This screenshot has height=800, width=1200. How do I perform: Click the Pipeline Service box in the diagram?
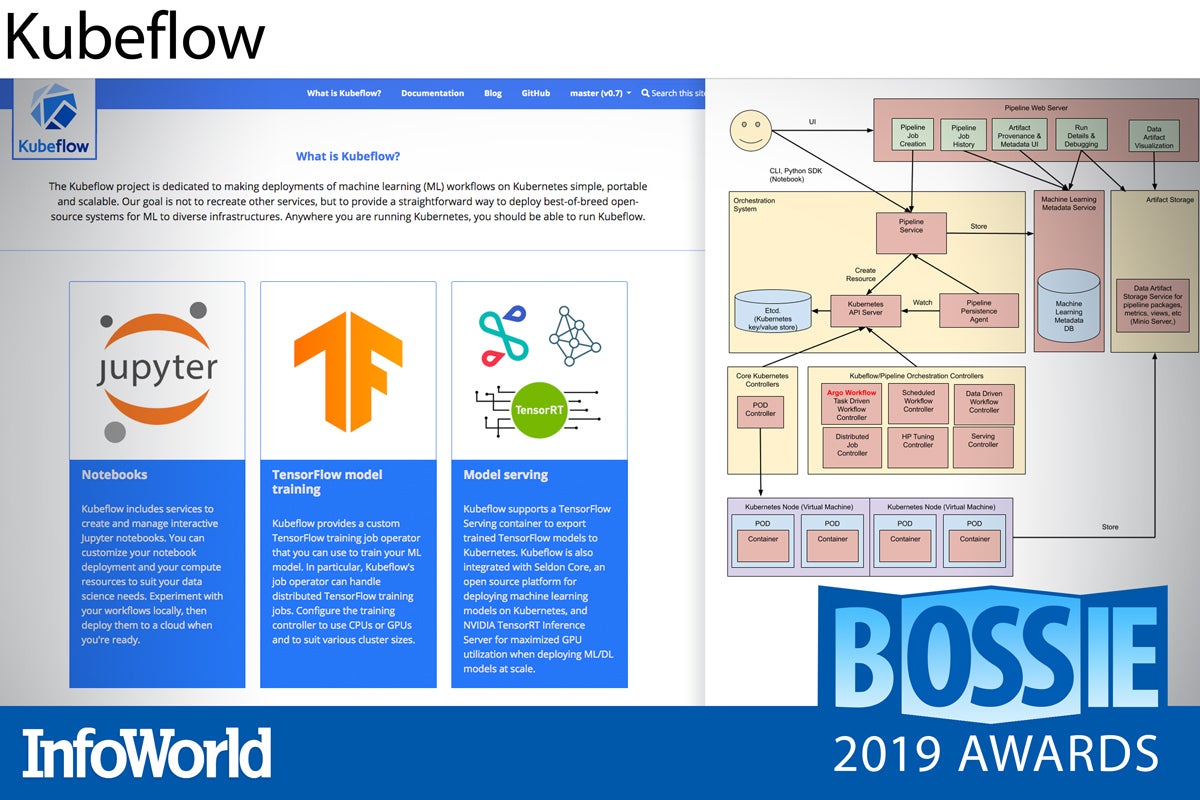point(911,232)
